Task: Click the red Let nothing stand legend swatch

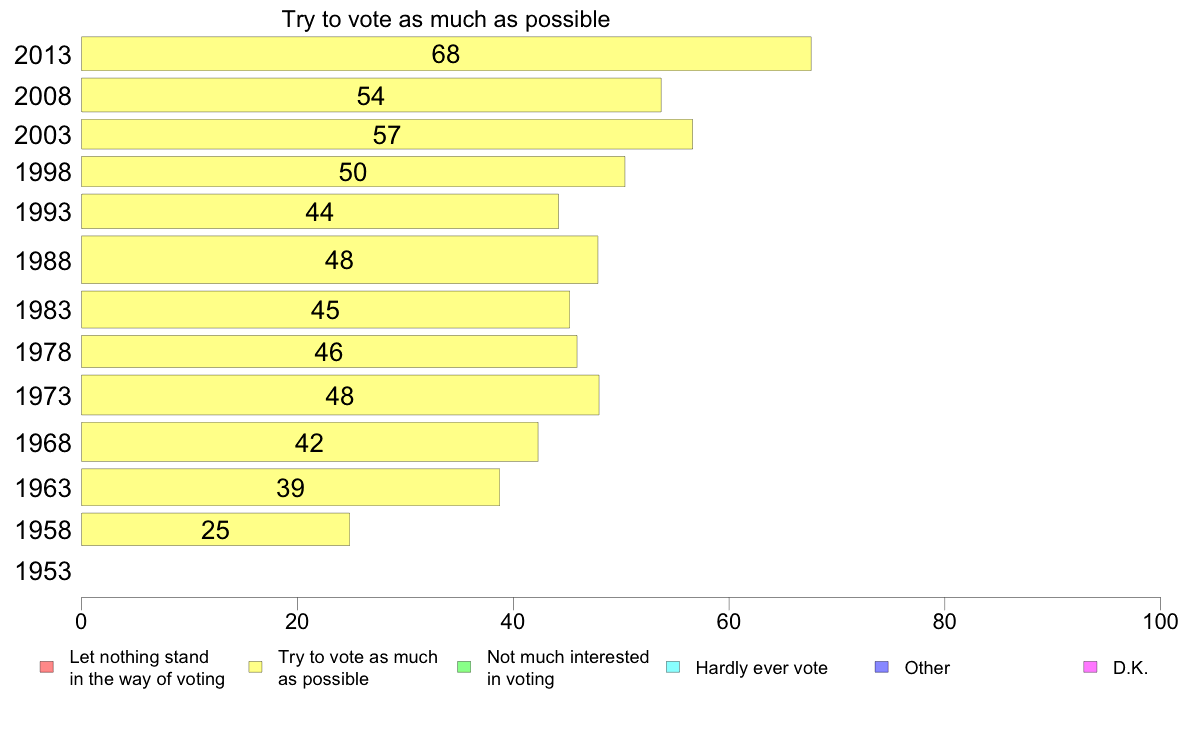Action: (x=47, y=667)
